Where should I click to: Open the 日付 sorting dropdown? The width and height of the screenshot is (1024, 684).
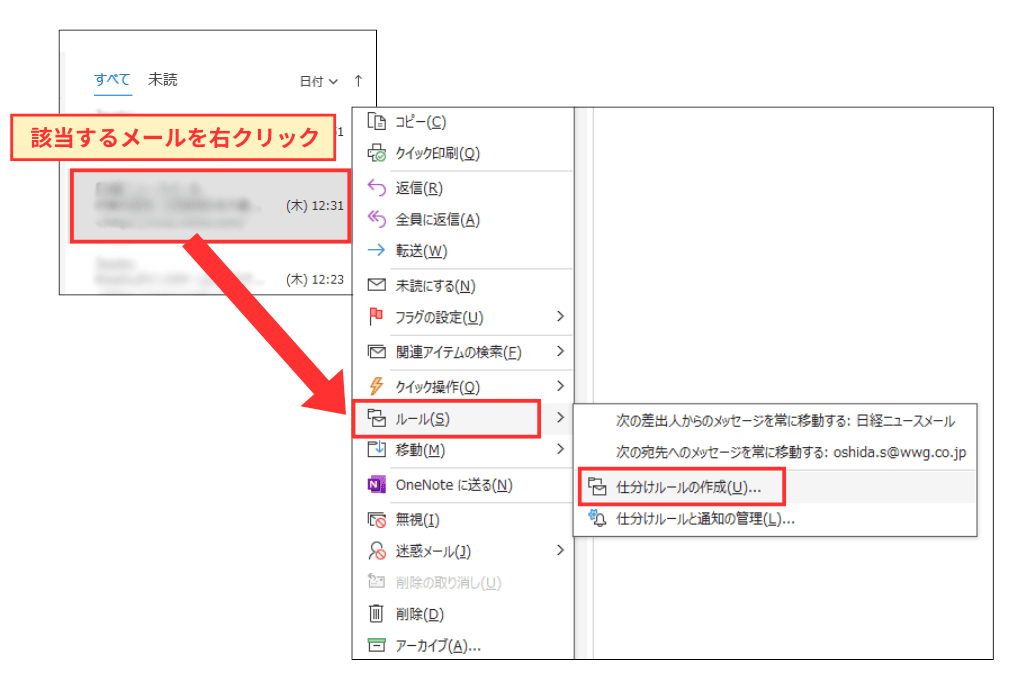pyautogui.click(x=318, y=80)
